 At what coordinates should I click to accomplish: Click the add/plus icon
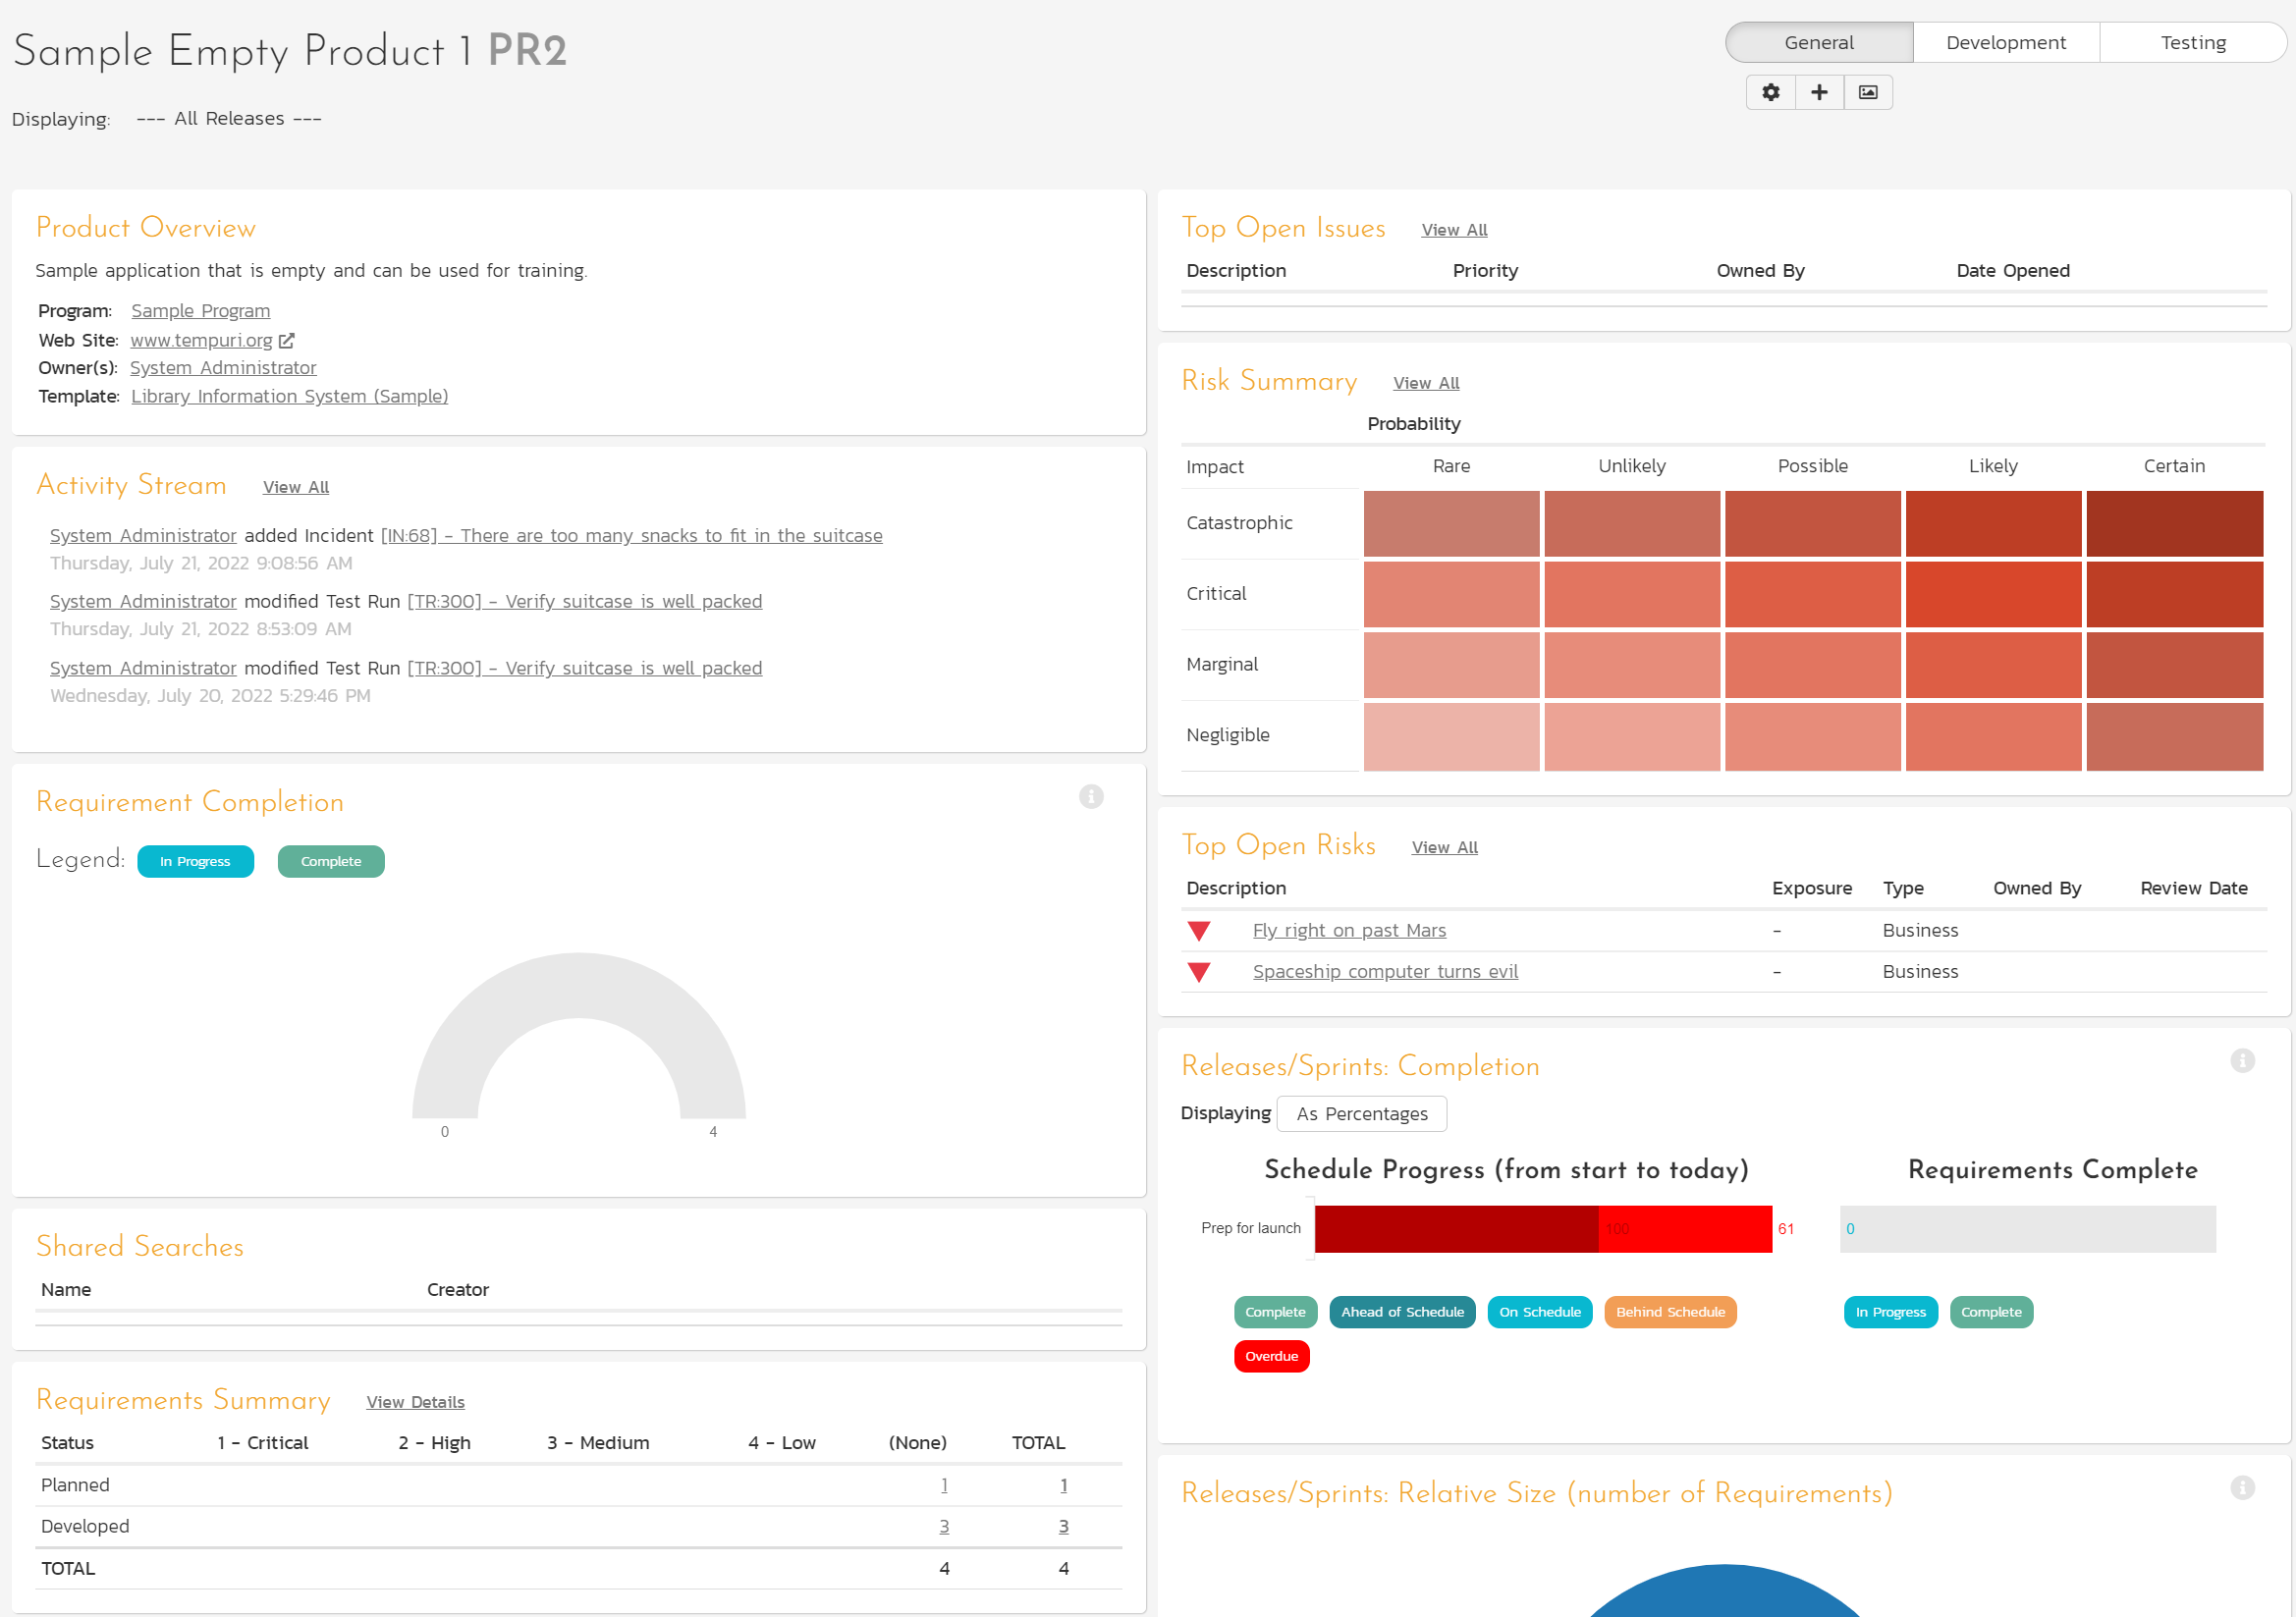pyautogui.click(x=1819, y=91)
